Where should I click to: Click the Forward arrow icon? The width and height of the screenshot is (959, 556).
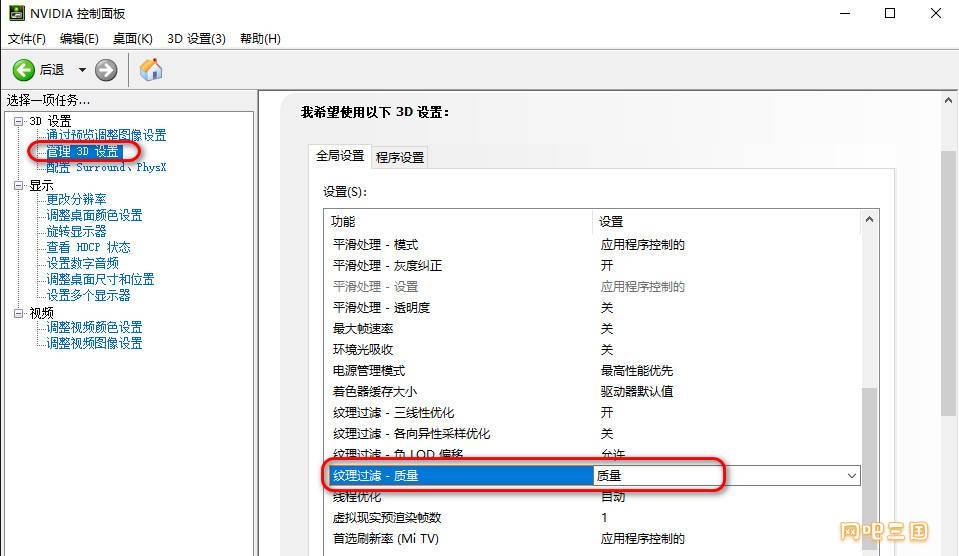(x=106, y=70)
